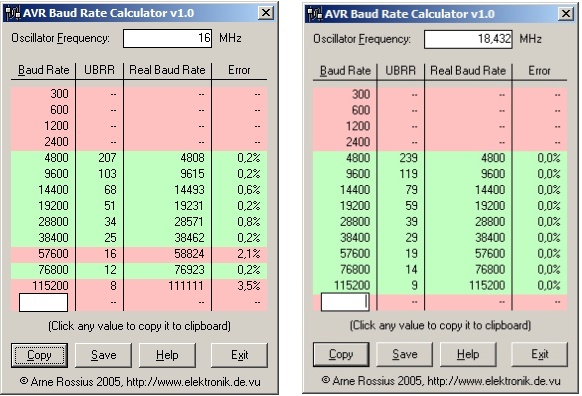582x396 pixels.
Task: Click real baud rate 19231
Action: (x=189, y=206)
